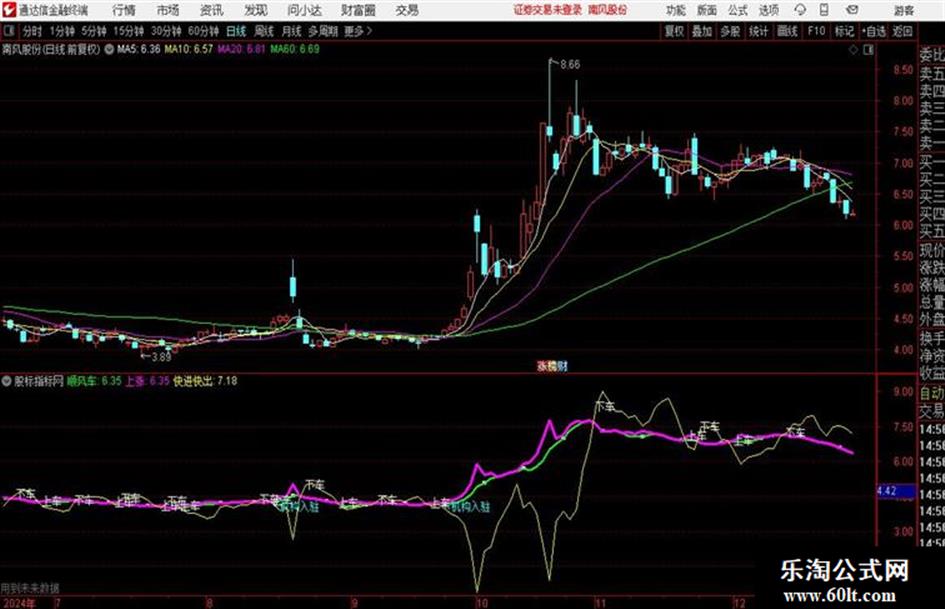Click MA60 indicator label
This screenshot has height=609, width=945.
[295, 49]
